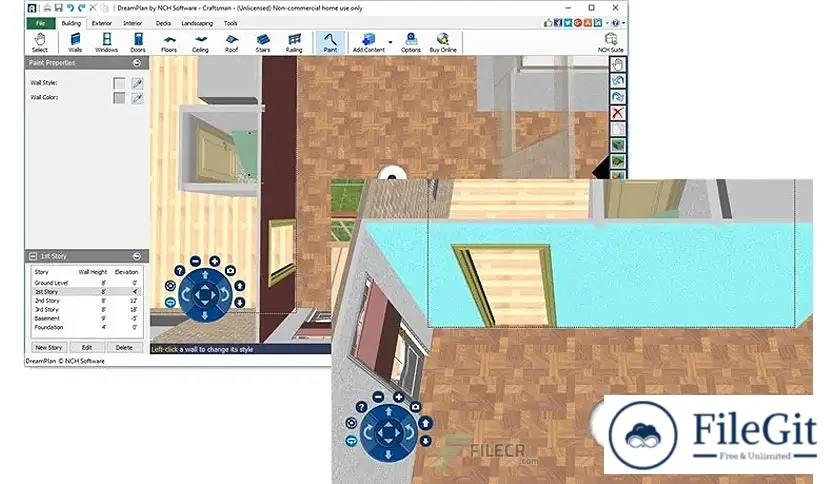Activate the Walls tool

coord(75,43)
